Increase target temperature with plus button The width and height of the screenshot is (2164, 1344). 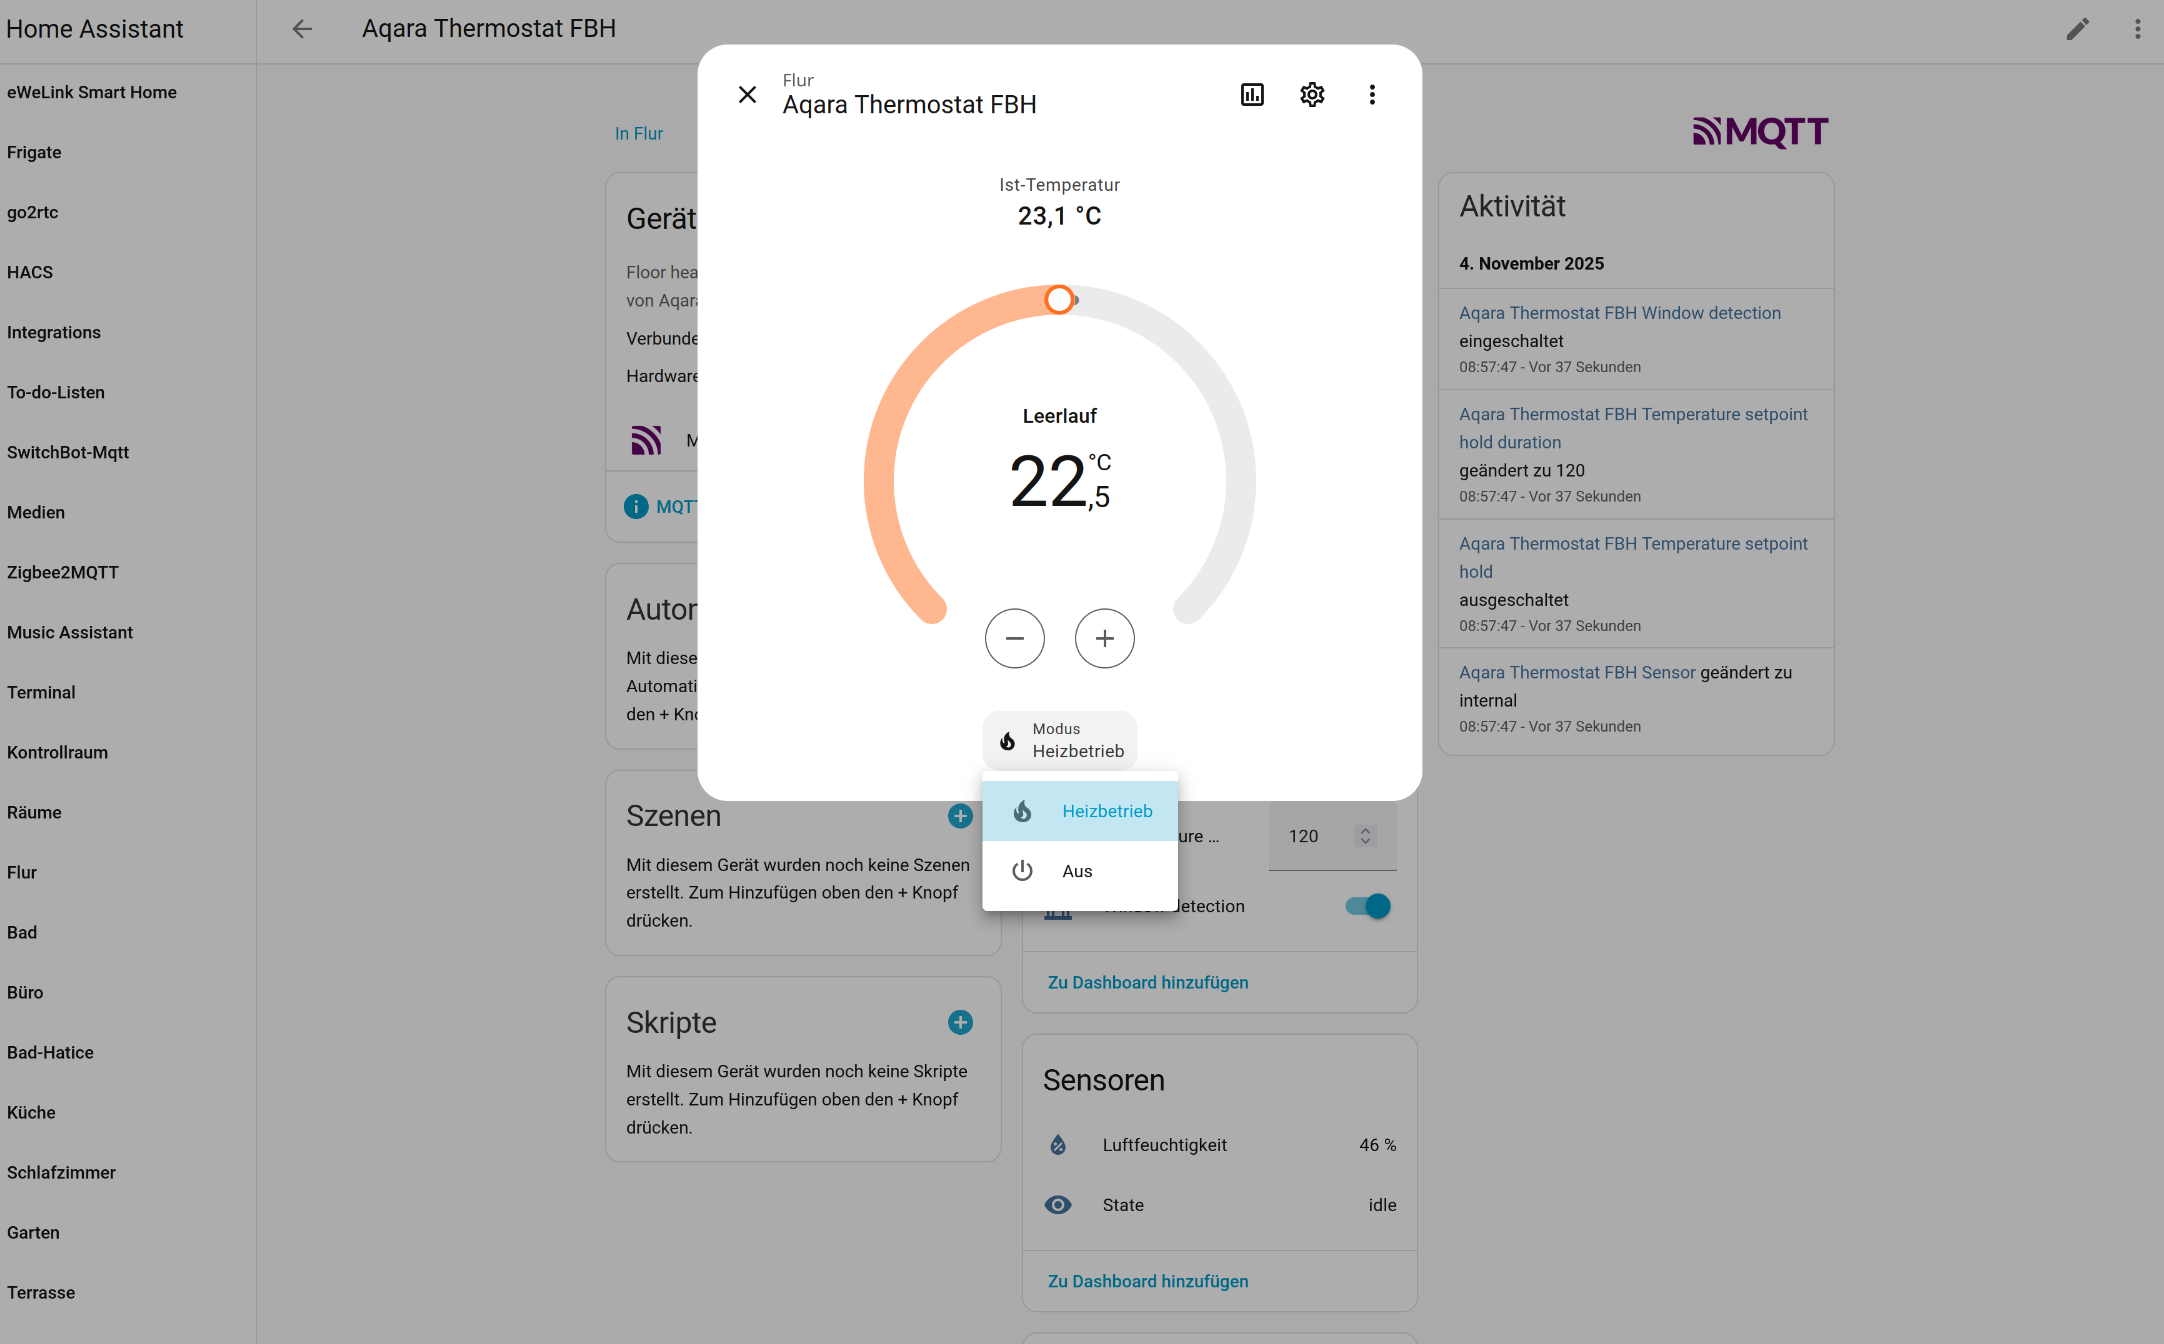pos(1104,638)
